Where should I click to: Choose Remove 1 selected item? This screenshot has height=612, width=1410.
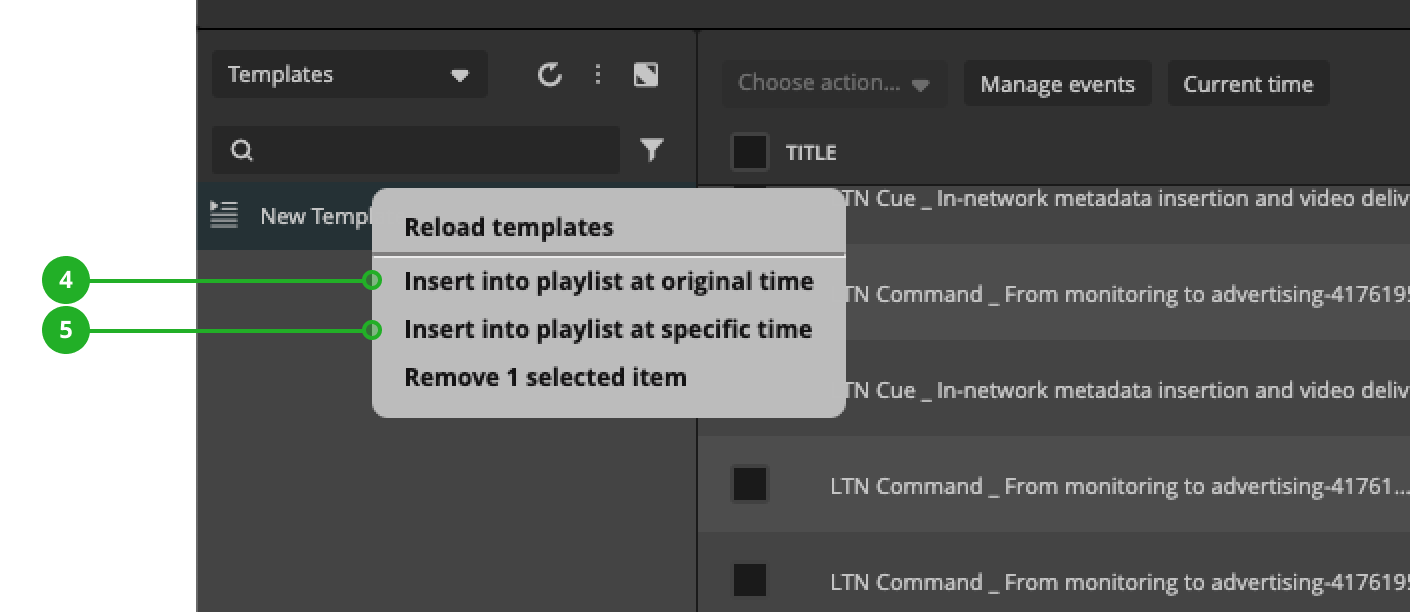(x=545, y=377)
